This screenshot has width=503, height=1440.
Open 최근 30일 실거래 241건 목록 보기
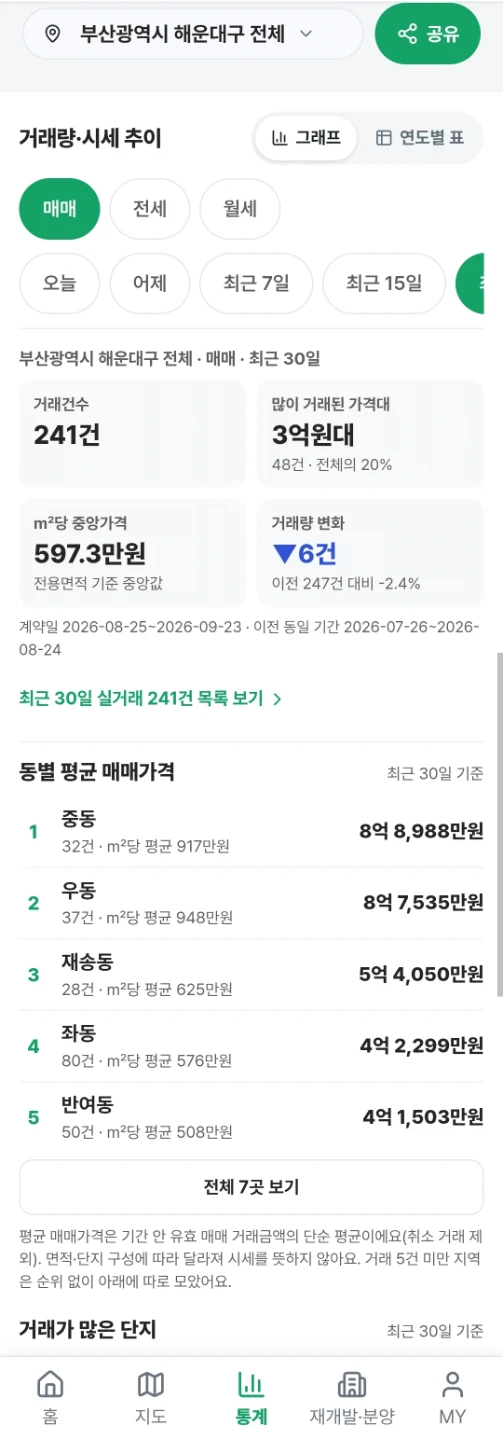pos(151,698)
